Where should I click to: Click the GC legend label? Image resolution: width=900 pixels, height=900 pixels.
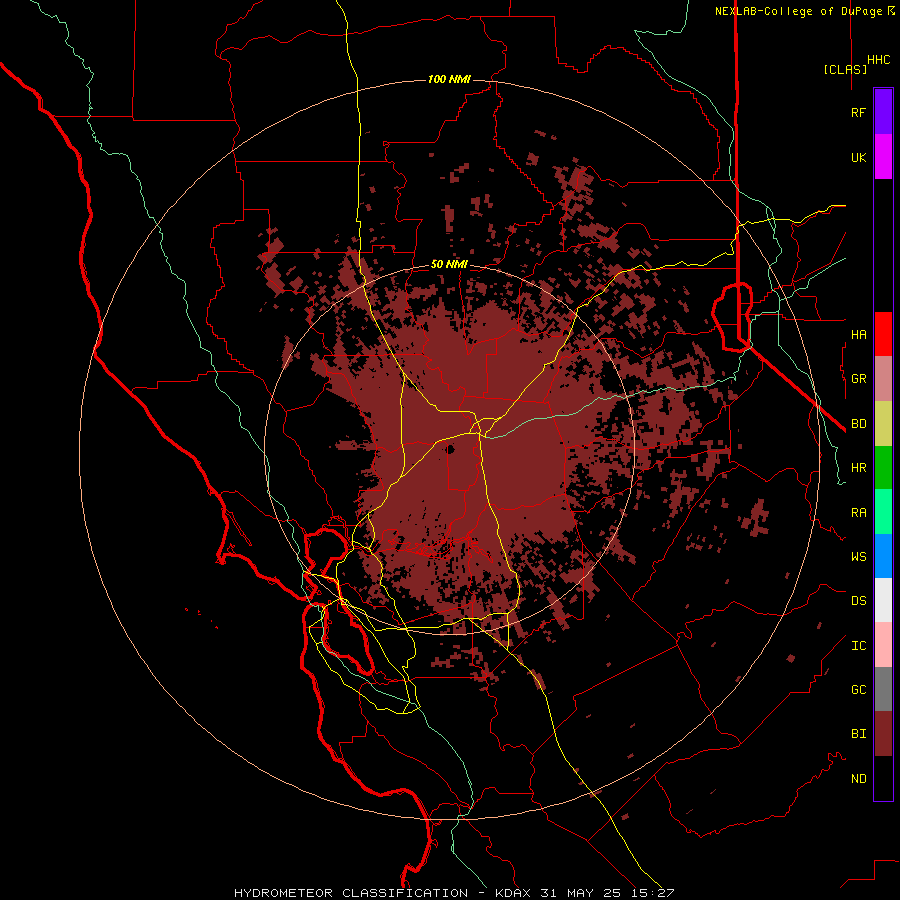point(859,689)
